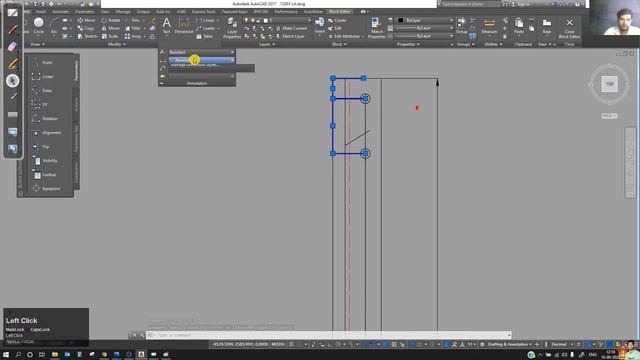This screenshot has height=360, width=640.
Task: Switch to Block Editor ribbon tab
Action: point(340,11)
